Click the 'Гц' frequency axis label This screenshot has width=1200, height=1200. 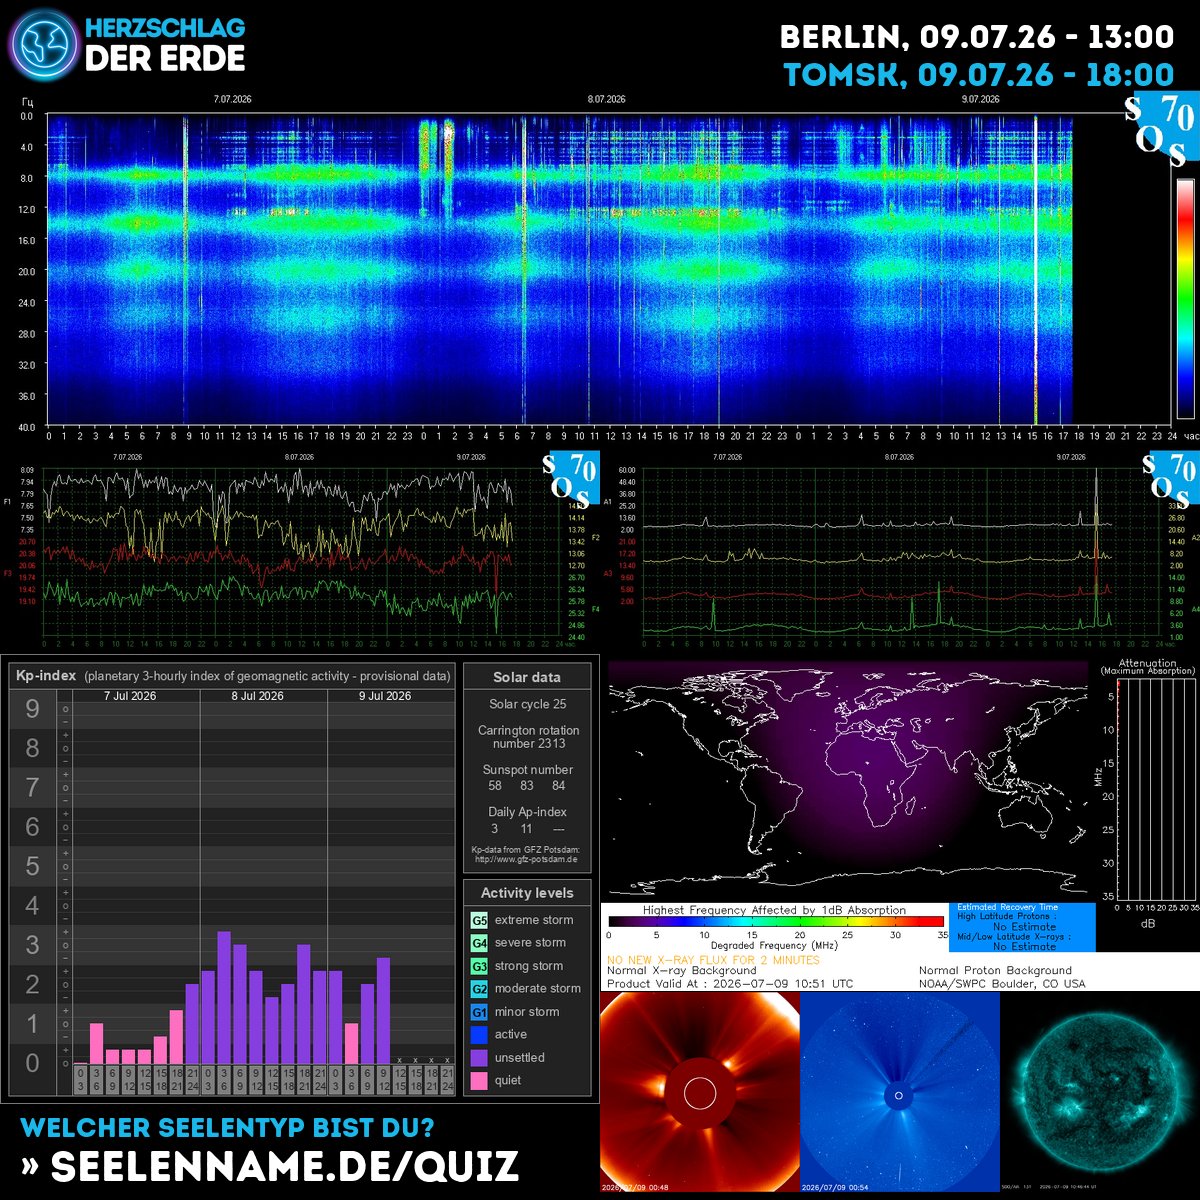(27, 101)
